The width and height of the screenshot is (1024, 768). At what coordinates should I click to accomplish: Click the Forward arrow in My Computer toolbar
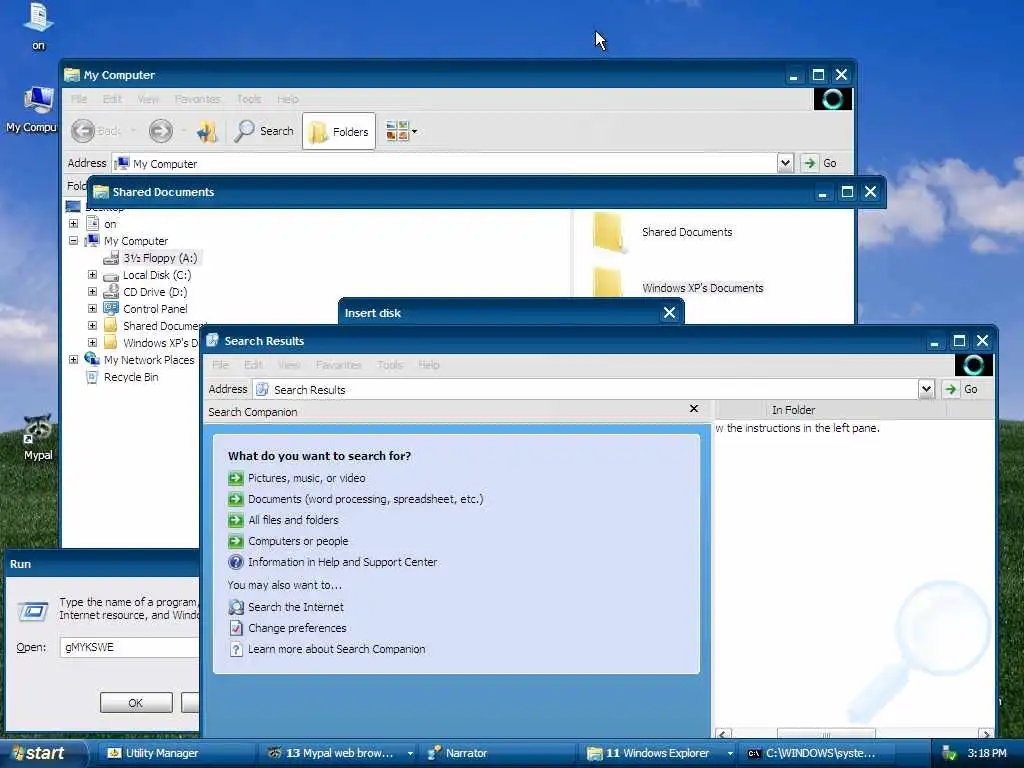[x=161, y=131]
